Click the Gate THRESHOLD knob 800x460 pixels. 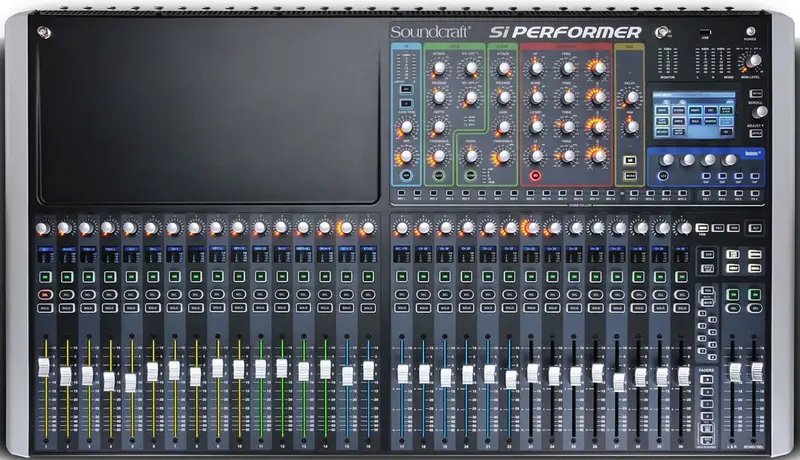439,156
